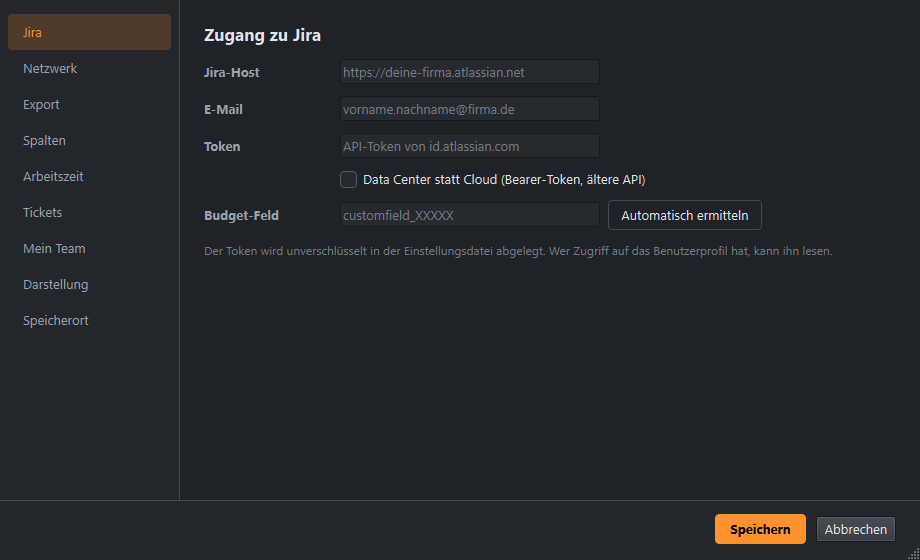Click the Automatisch ermitteln button
Image resolution: width=920 pixels, height=560 pixels.
(685, 215)
